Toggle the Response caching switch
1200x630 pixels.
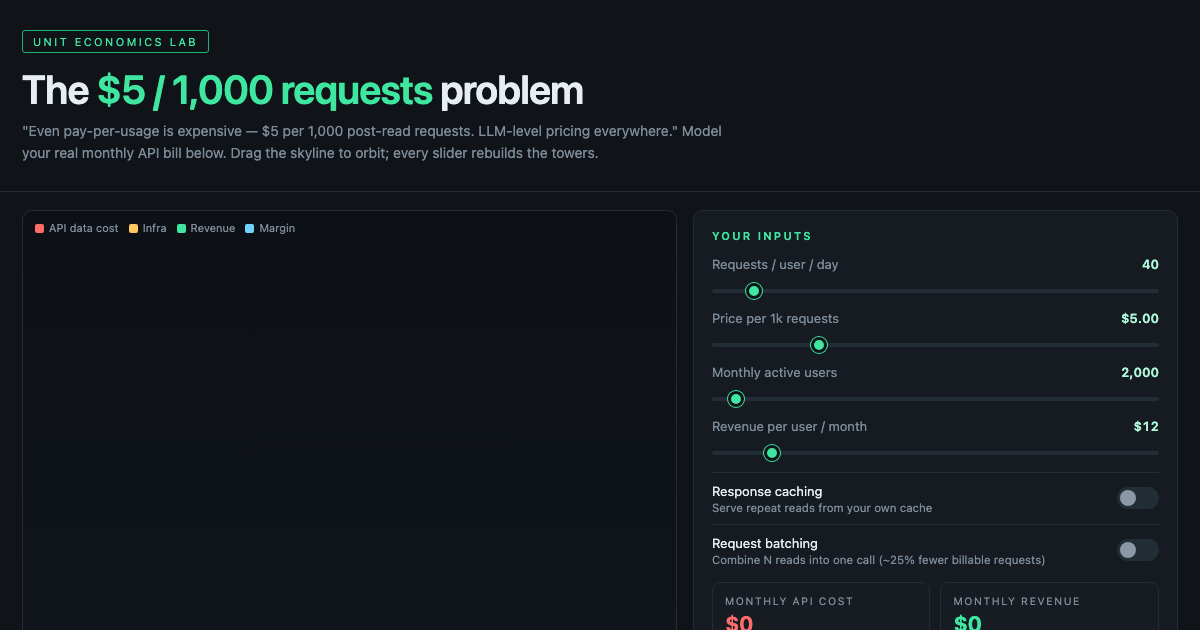pyautogui.click(x=1138, y=498)
